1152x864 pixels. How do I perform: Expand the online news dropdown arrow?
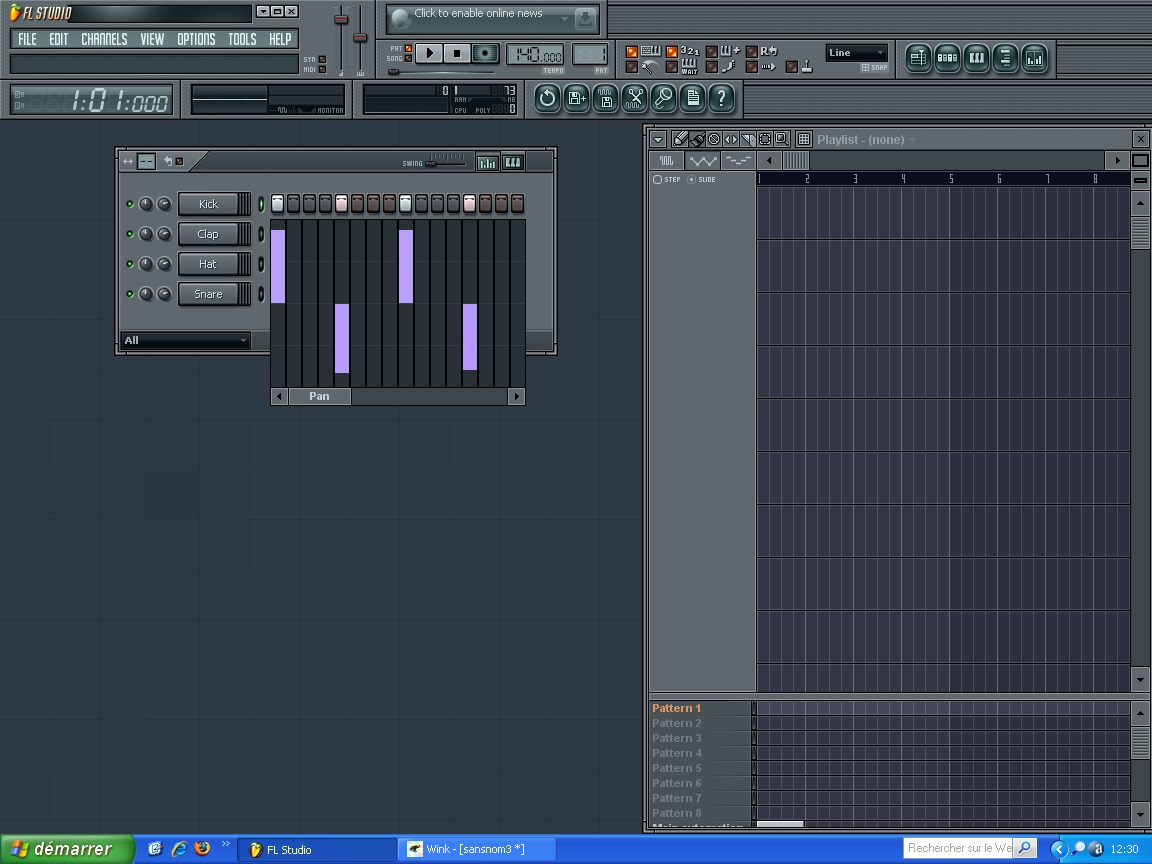[x=564, y=18]
